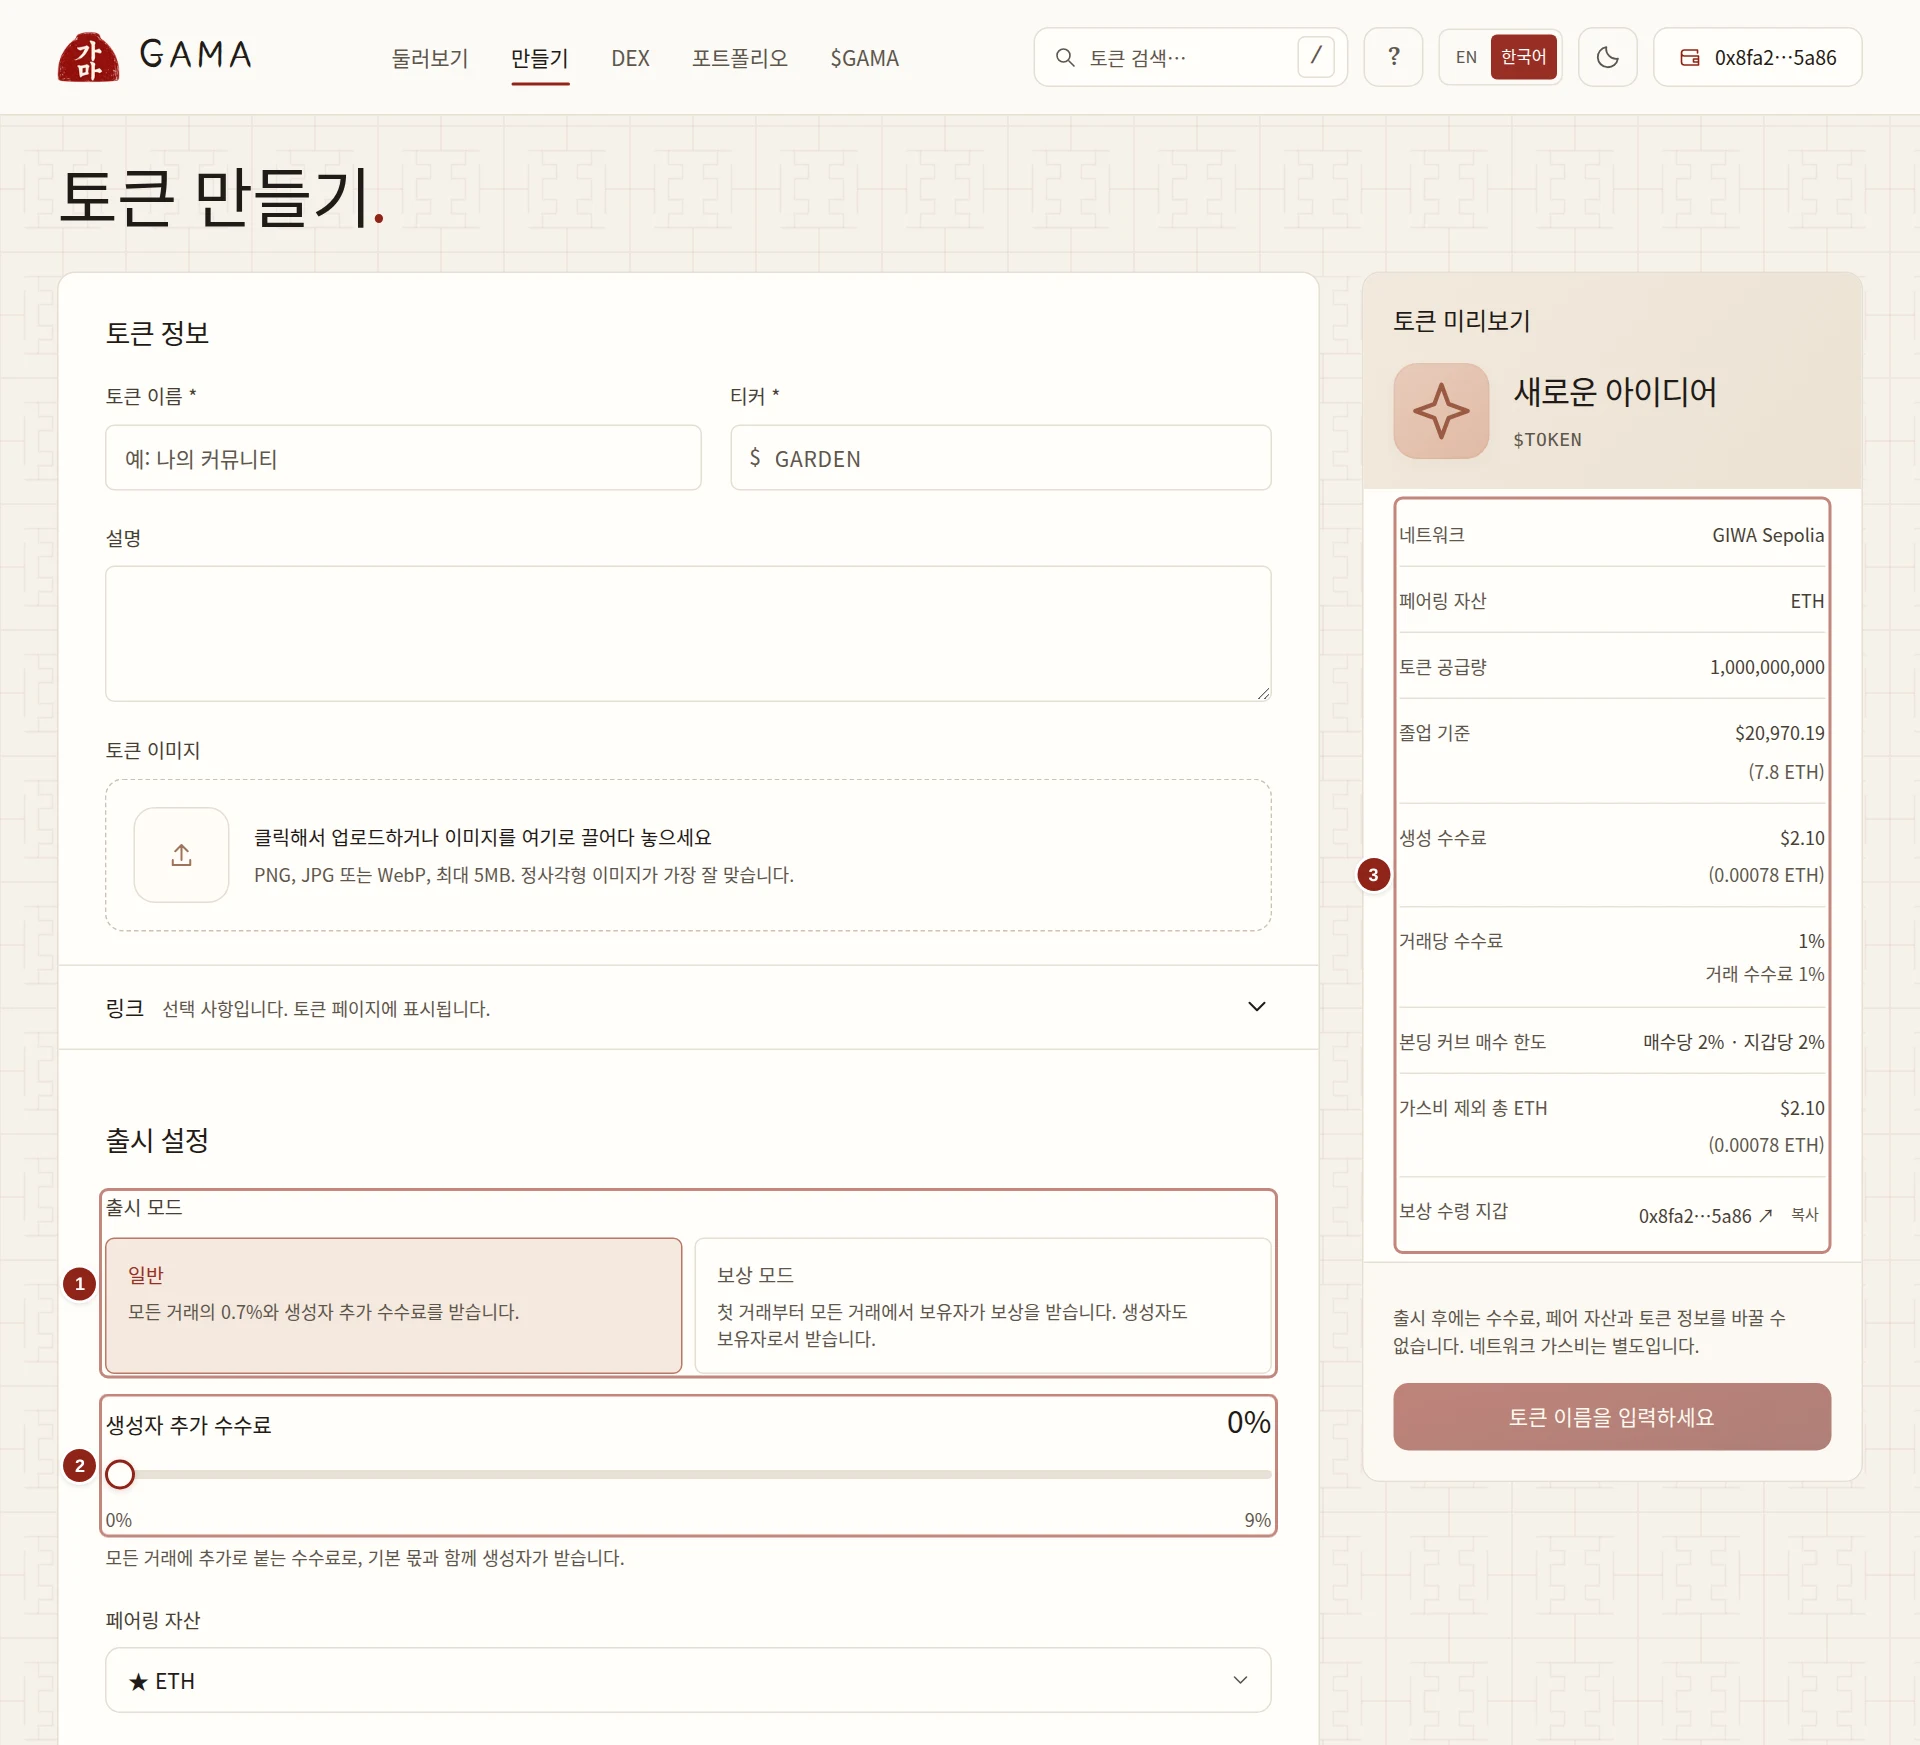Click the image upload dropzone text
The image size is (1920, 1745).
tap(524, 855)
